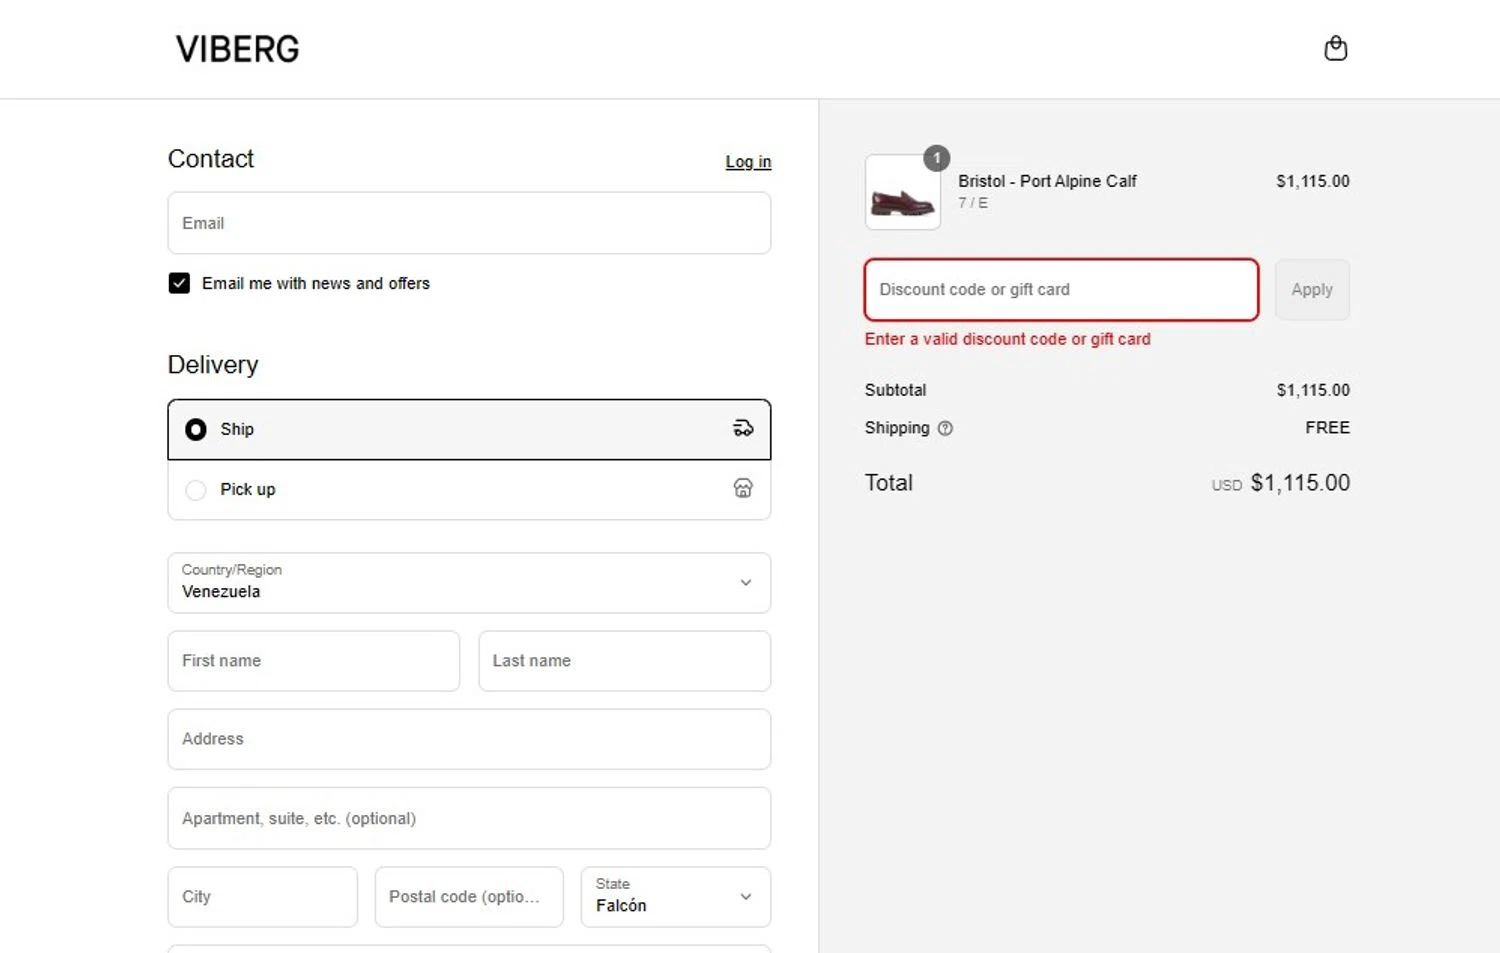The height and width of the screenshot is (953, 1500).
Task: Click the FREE shipping value
Action: point(1327,428)
